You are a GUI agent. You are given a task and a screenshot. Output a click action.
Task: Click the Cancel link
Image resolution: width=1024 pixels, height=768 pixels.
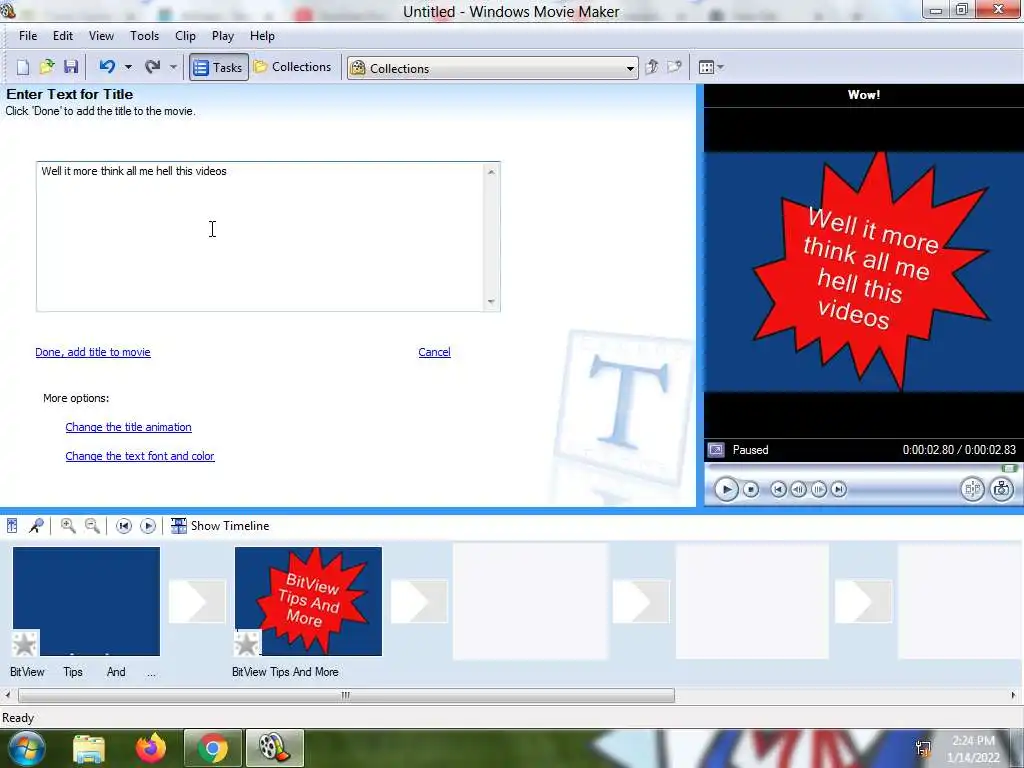coord(434,352)
